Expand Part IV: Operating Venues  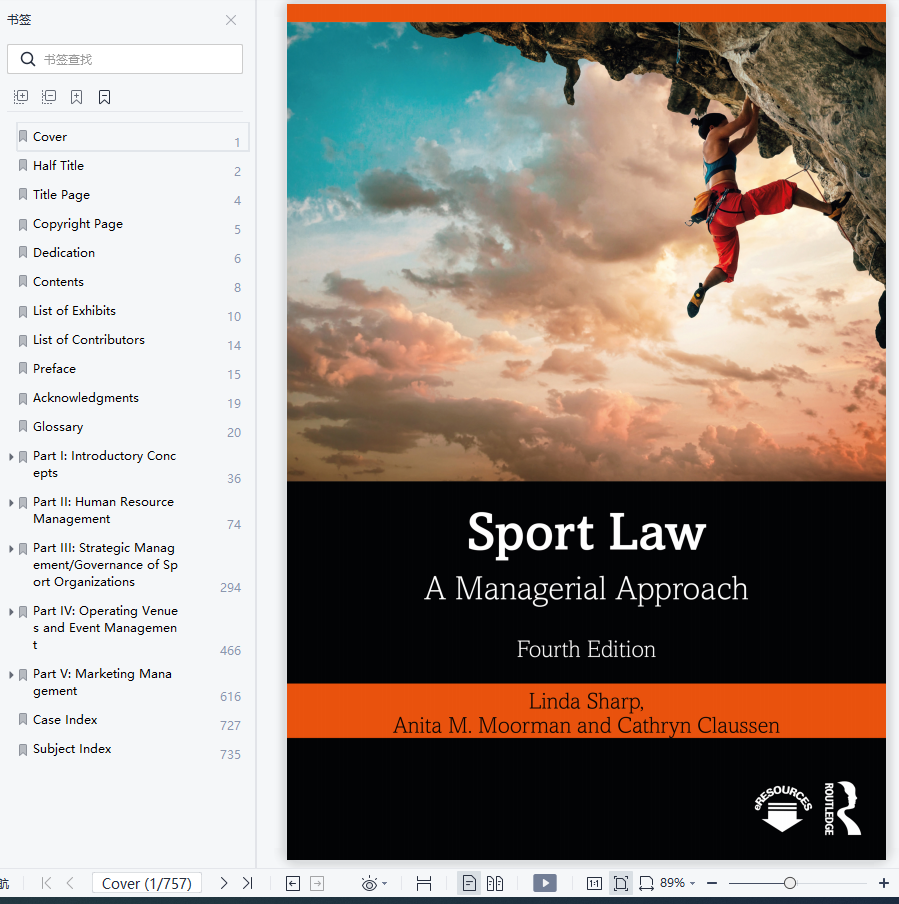[x=11, y=612]
